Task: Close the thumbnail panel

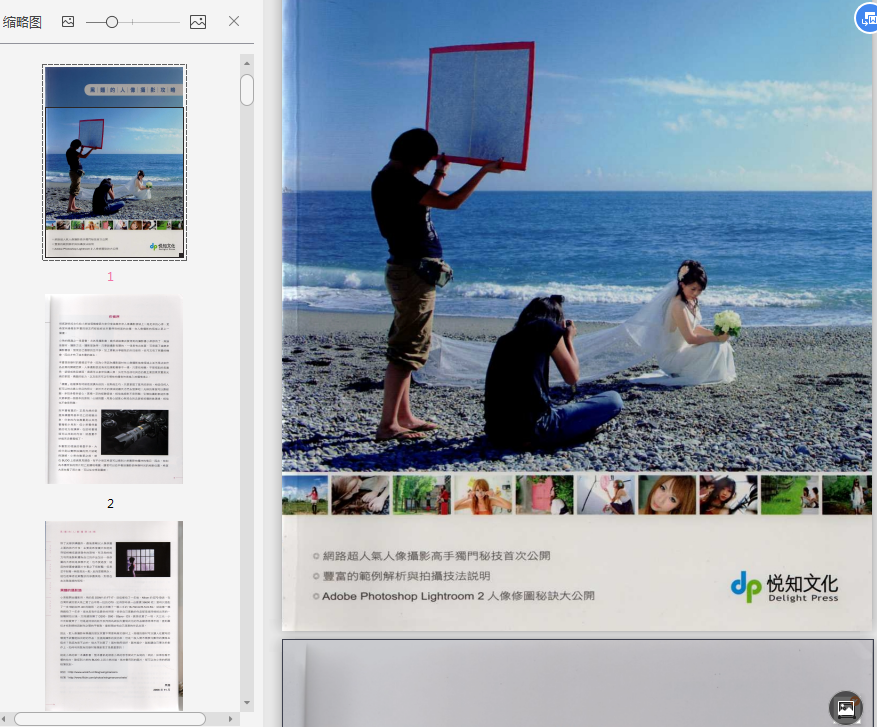Action: pyautogui.click(x=234, y=21)
